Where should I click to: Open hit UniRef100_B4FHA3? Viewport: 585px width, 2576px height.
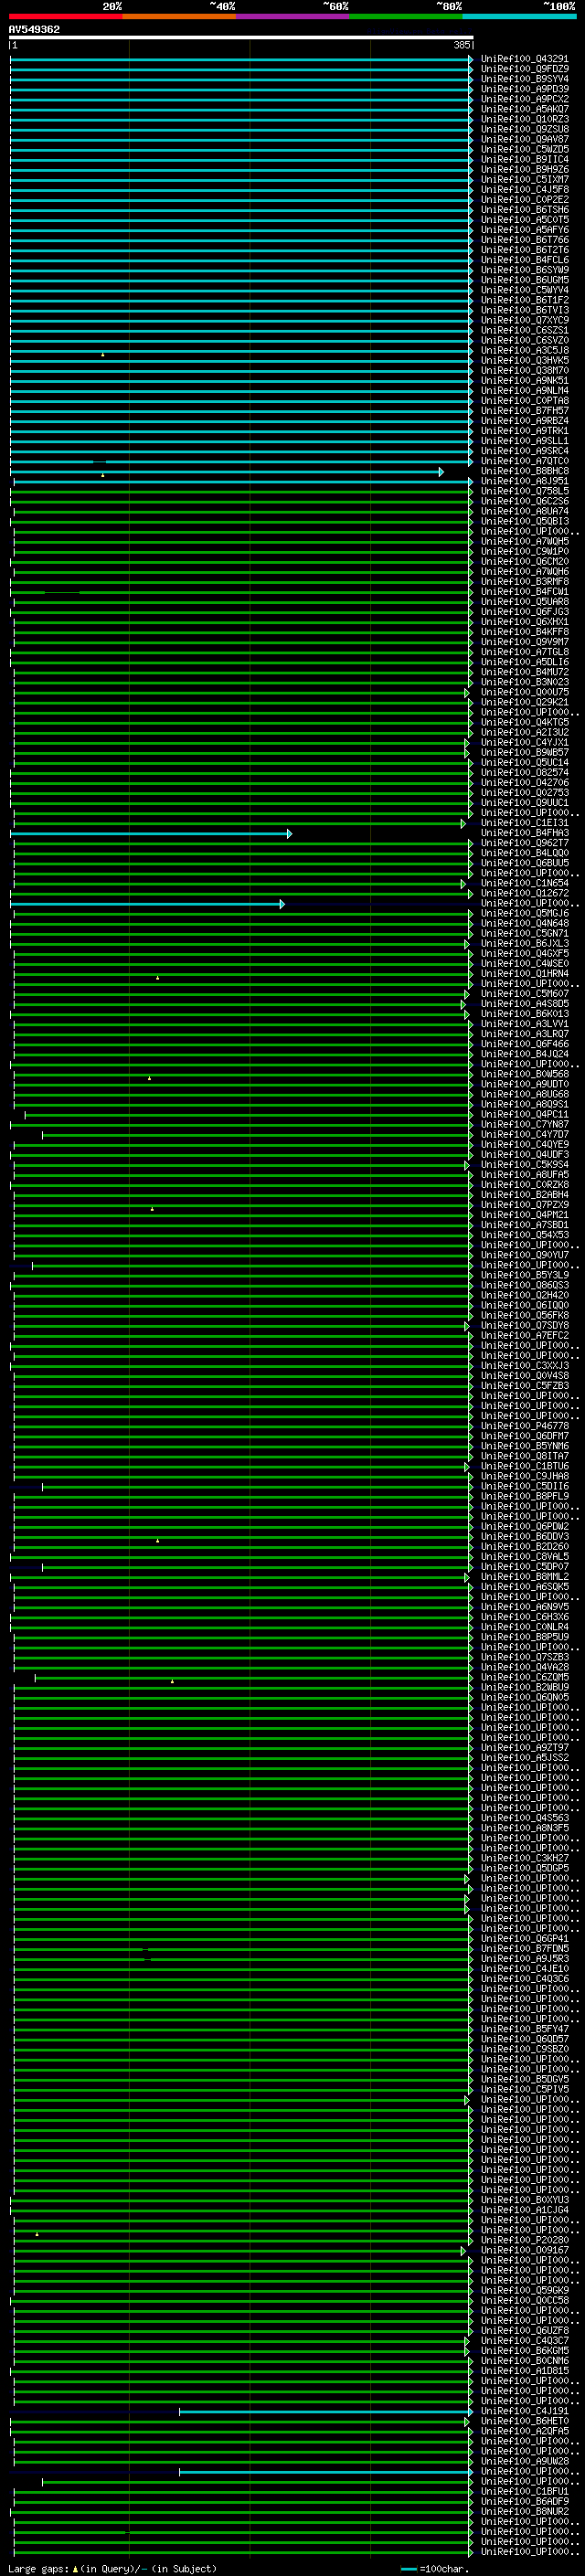(x=525, y=833)
